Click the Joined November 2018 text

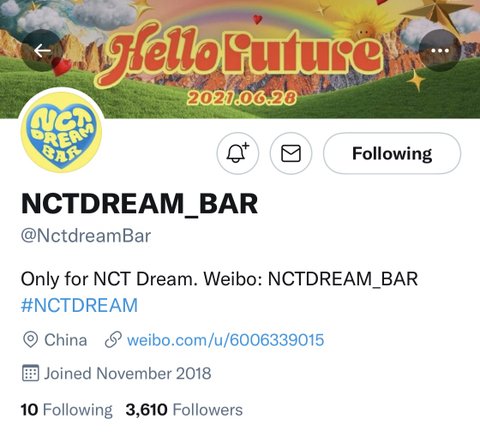coord(128,373)
